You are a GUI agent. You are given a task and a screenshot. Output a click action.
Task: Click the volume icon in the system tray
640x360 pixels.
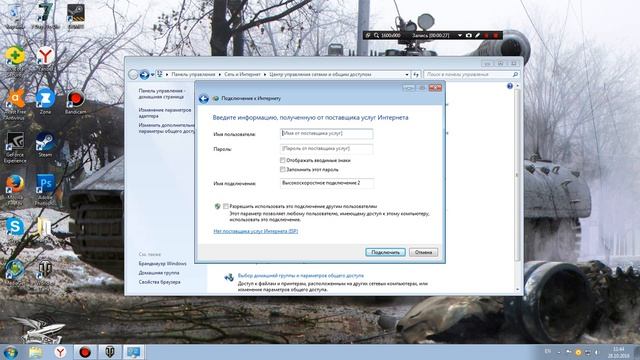(596, 352)
